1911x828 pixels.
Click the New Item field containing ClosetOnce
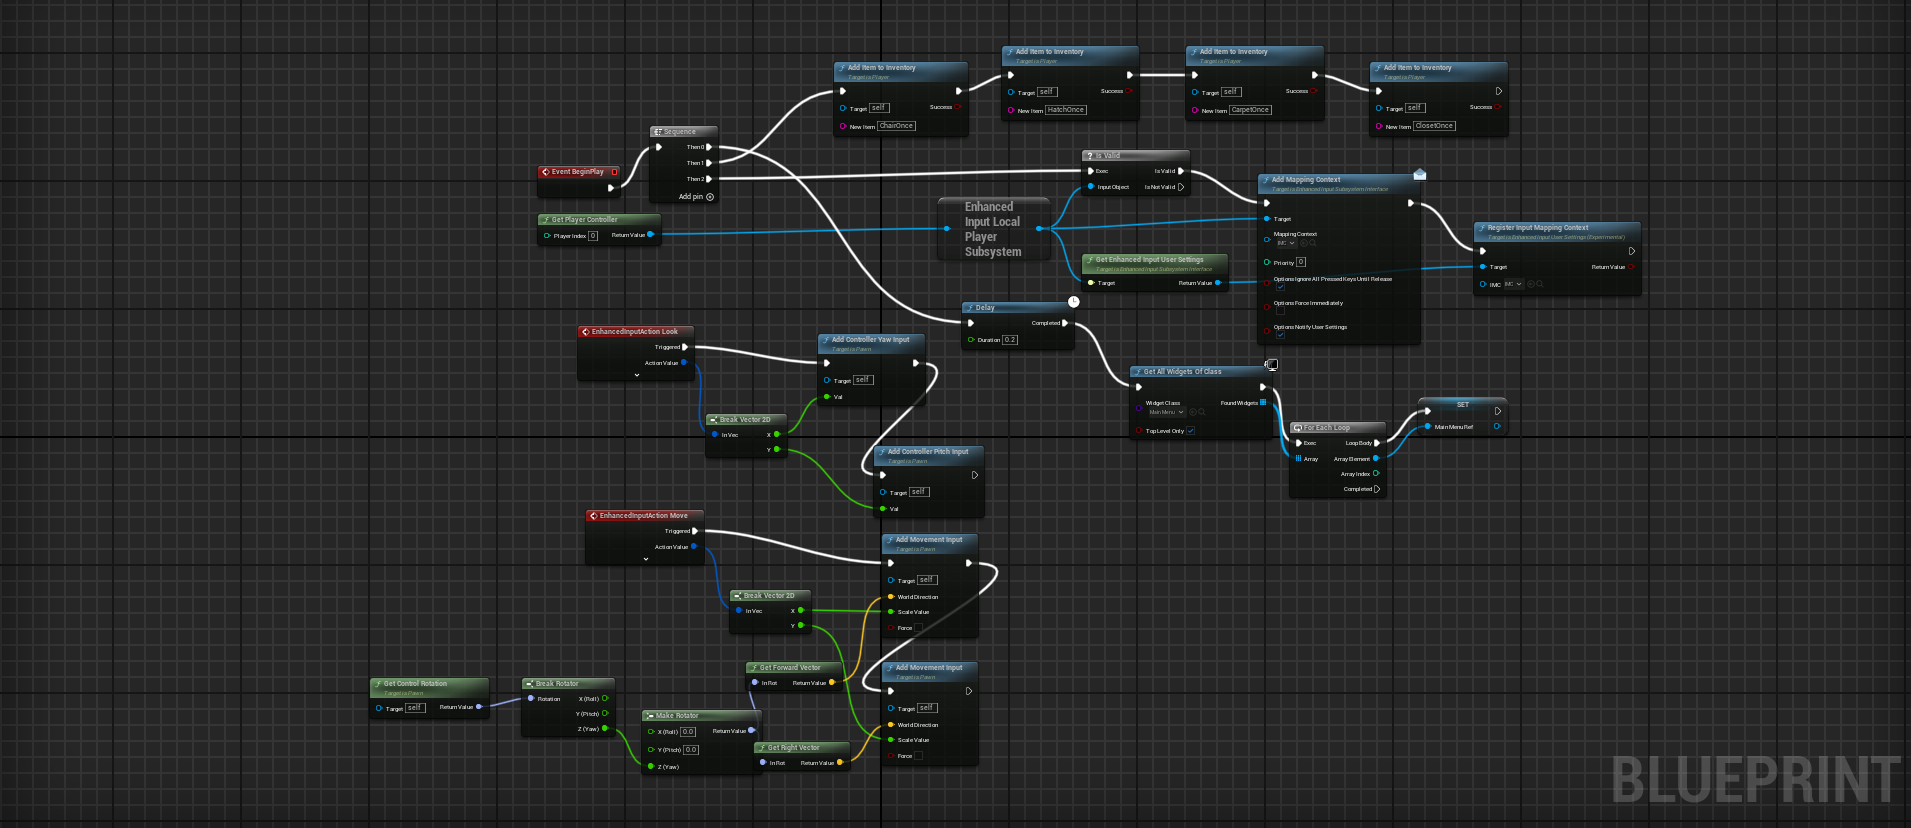point(1435,126)
